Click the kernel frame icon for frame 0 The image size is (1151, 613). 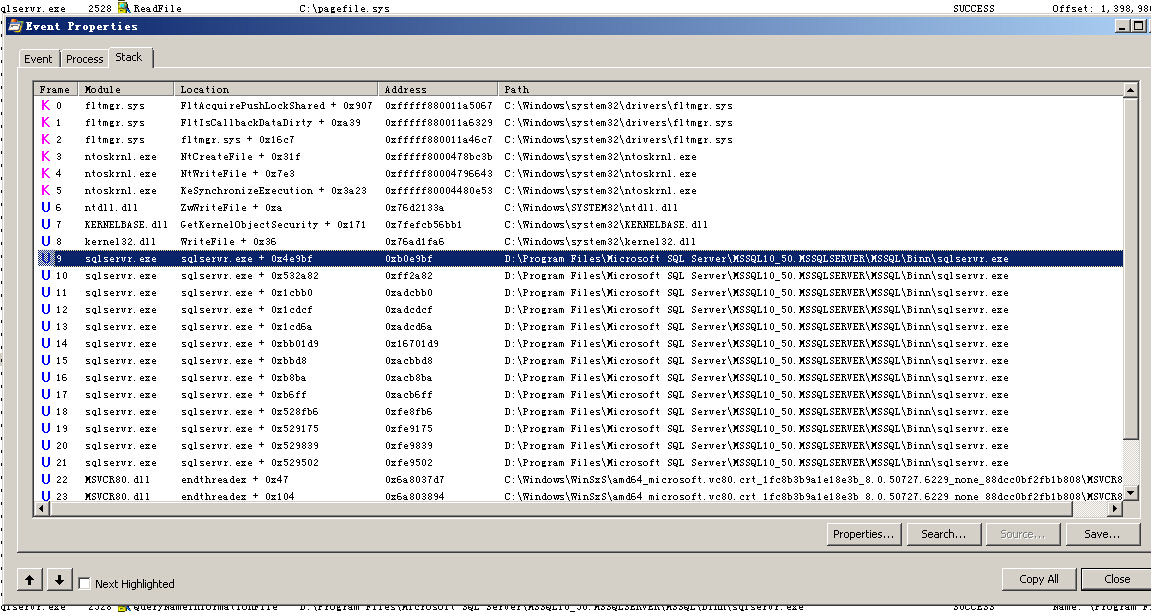click(x=46, y=106)
